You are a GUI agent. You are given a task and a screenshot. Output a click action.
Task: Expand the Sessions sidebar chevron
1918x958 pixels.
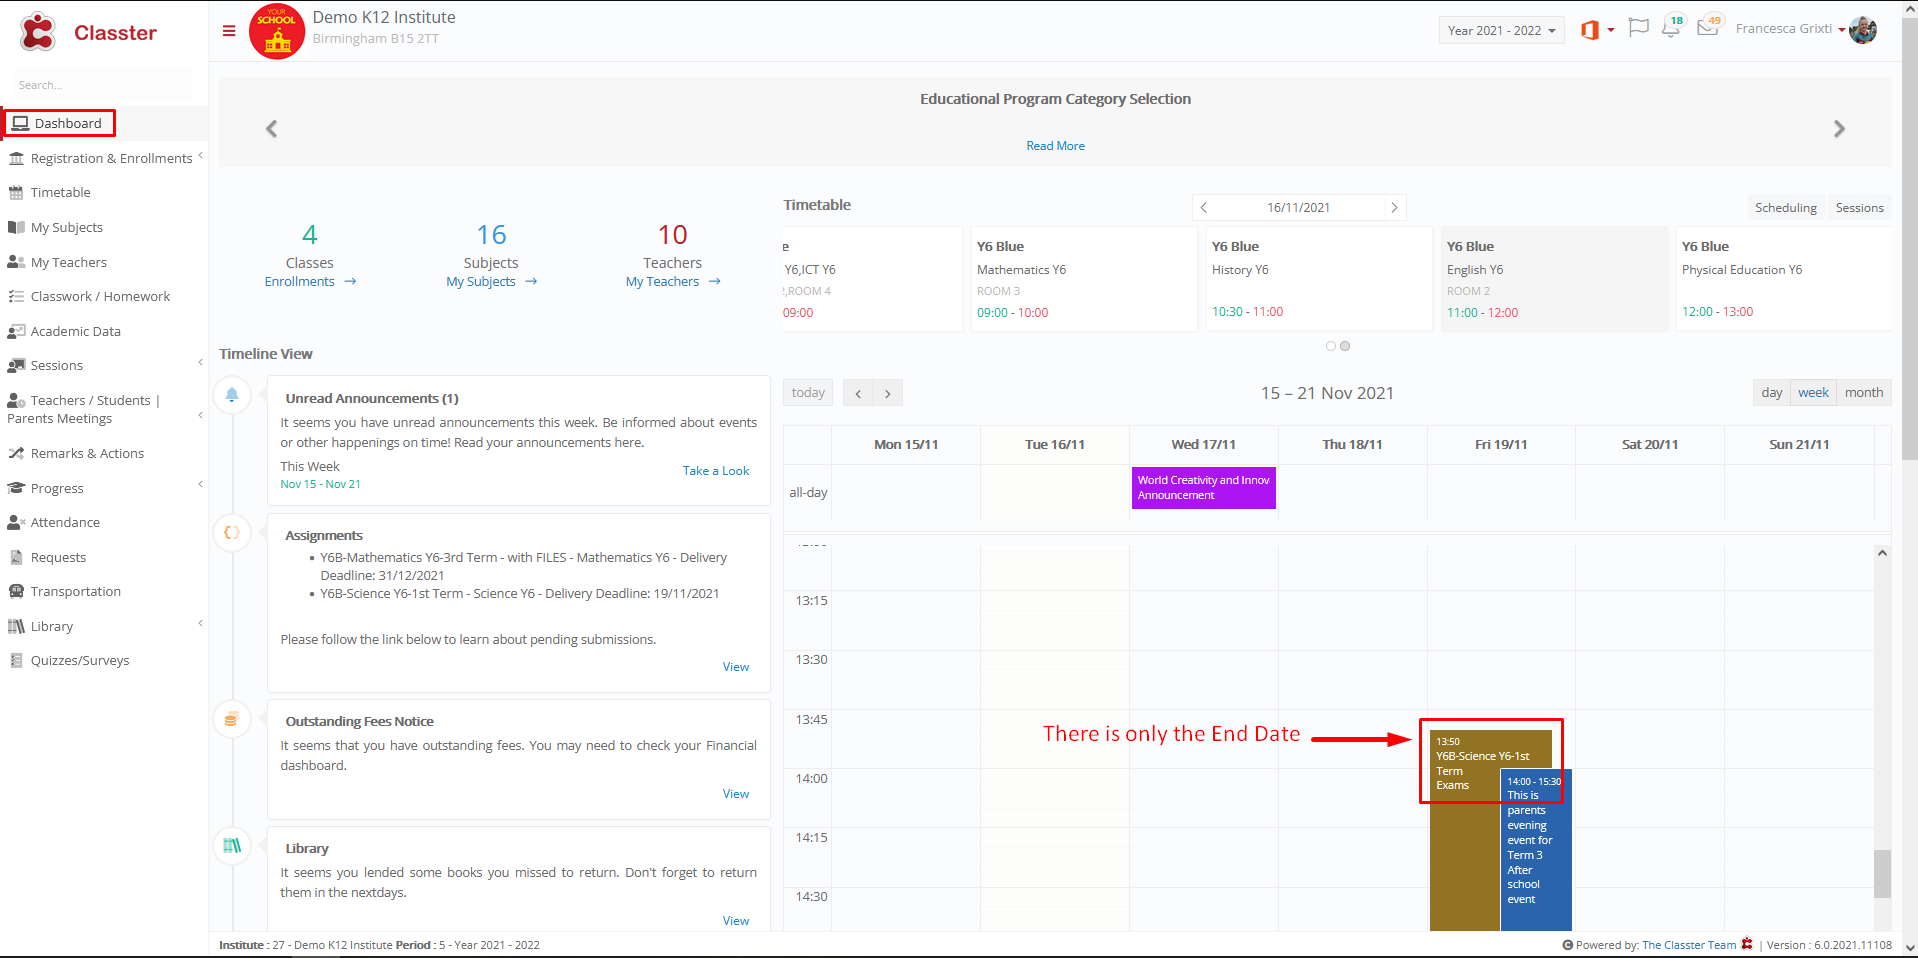click(x=200, y=363)
